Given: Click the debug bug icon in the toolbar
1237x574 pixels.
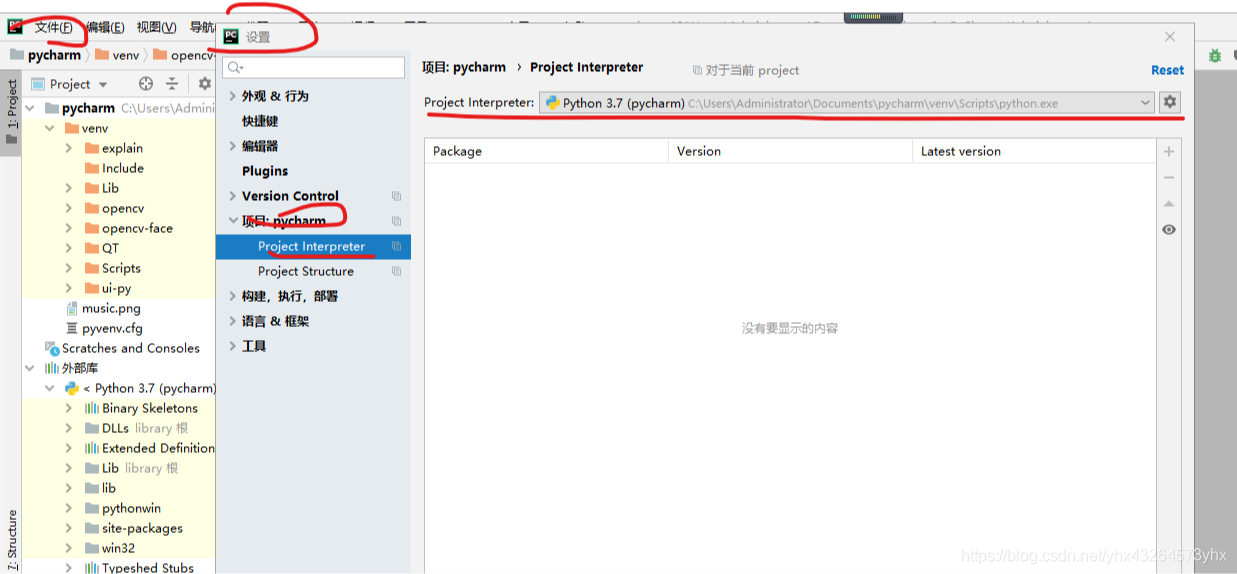Looking at the screenshot, I should 1216,56.
